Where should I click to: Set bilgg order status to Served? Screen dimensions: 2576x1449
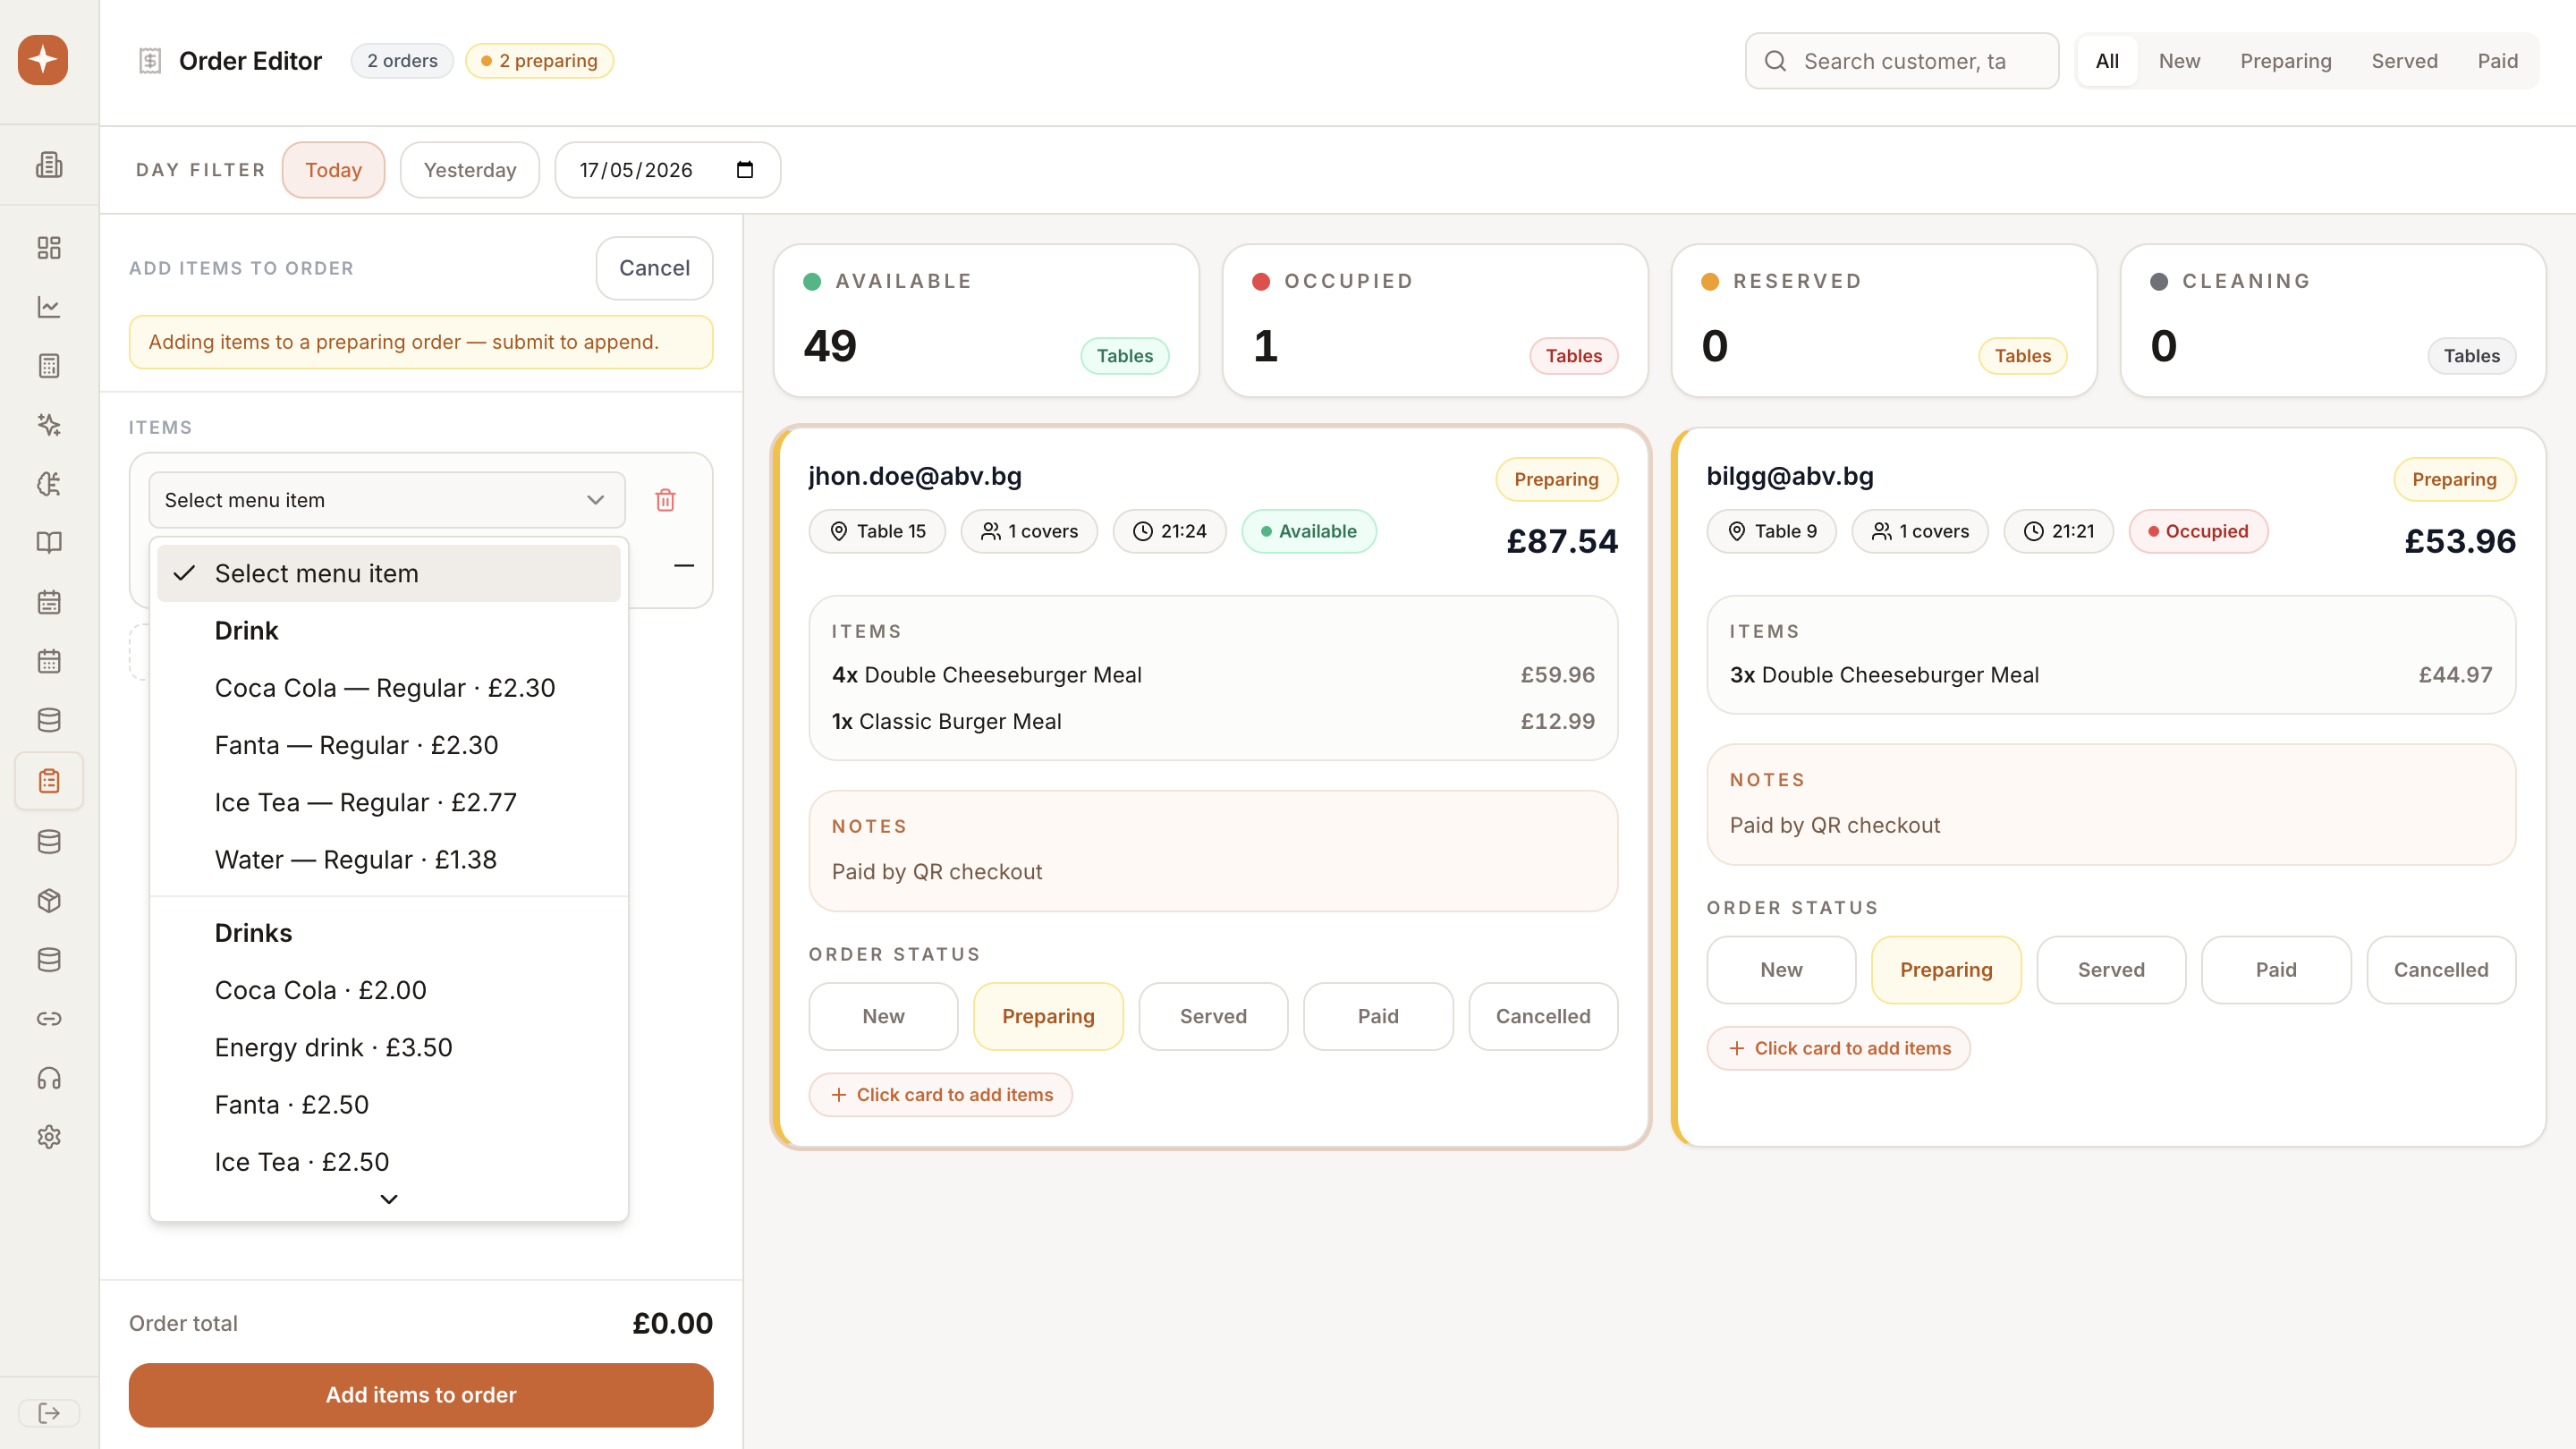pos(2111,970)
